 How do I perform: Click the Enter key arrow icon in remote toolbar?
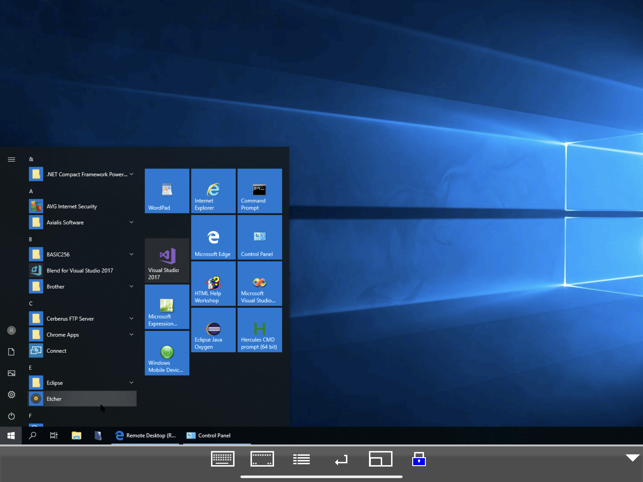tap(341, 460)
